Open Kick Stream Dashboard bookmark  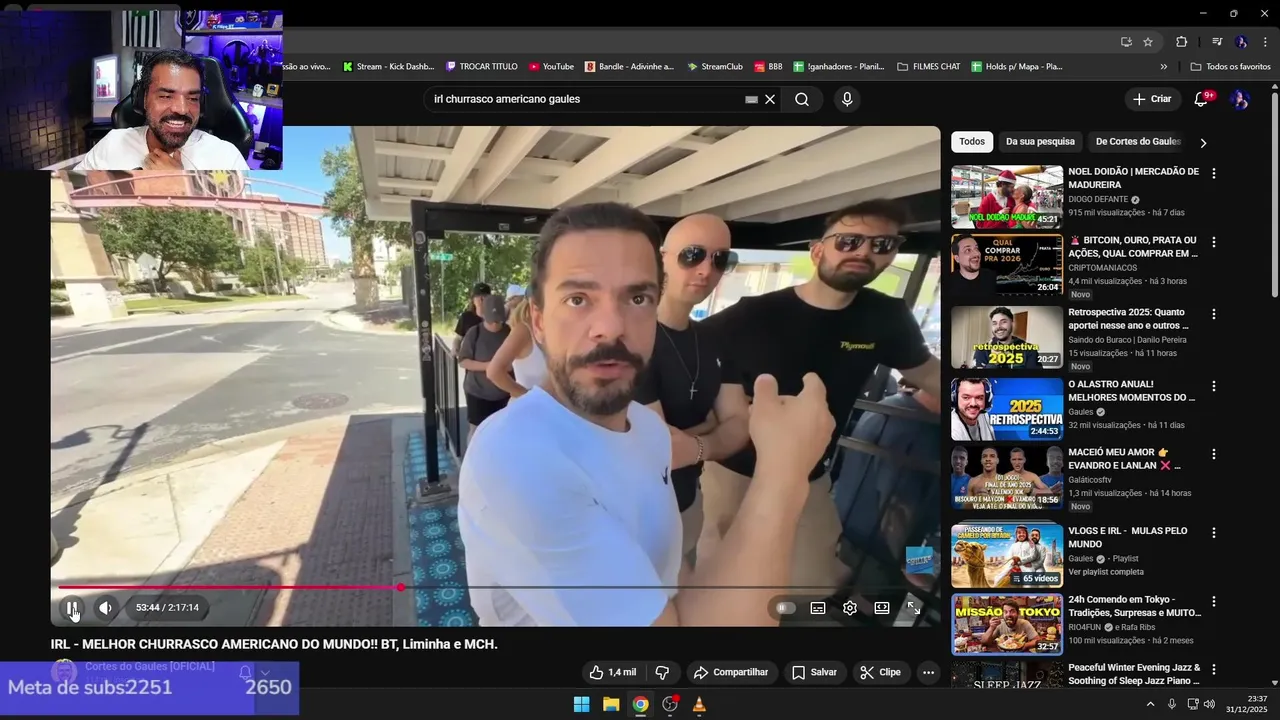(x=388, y=67)
